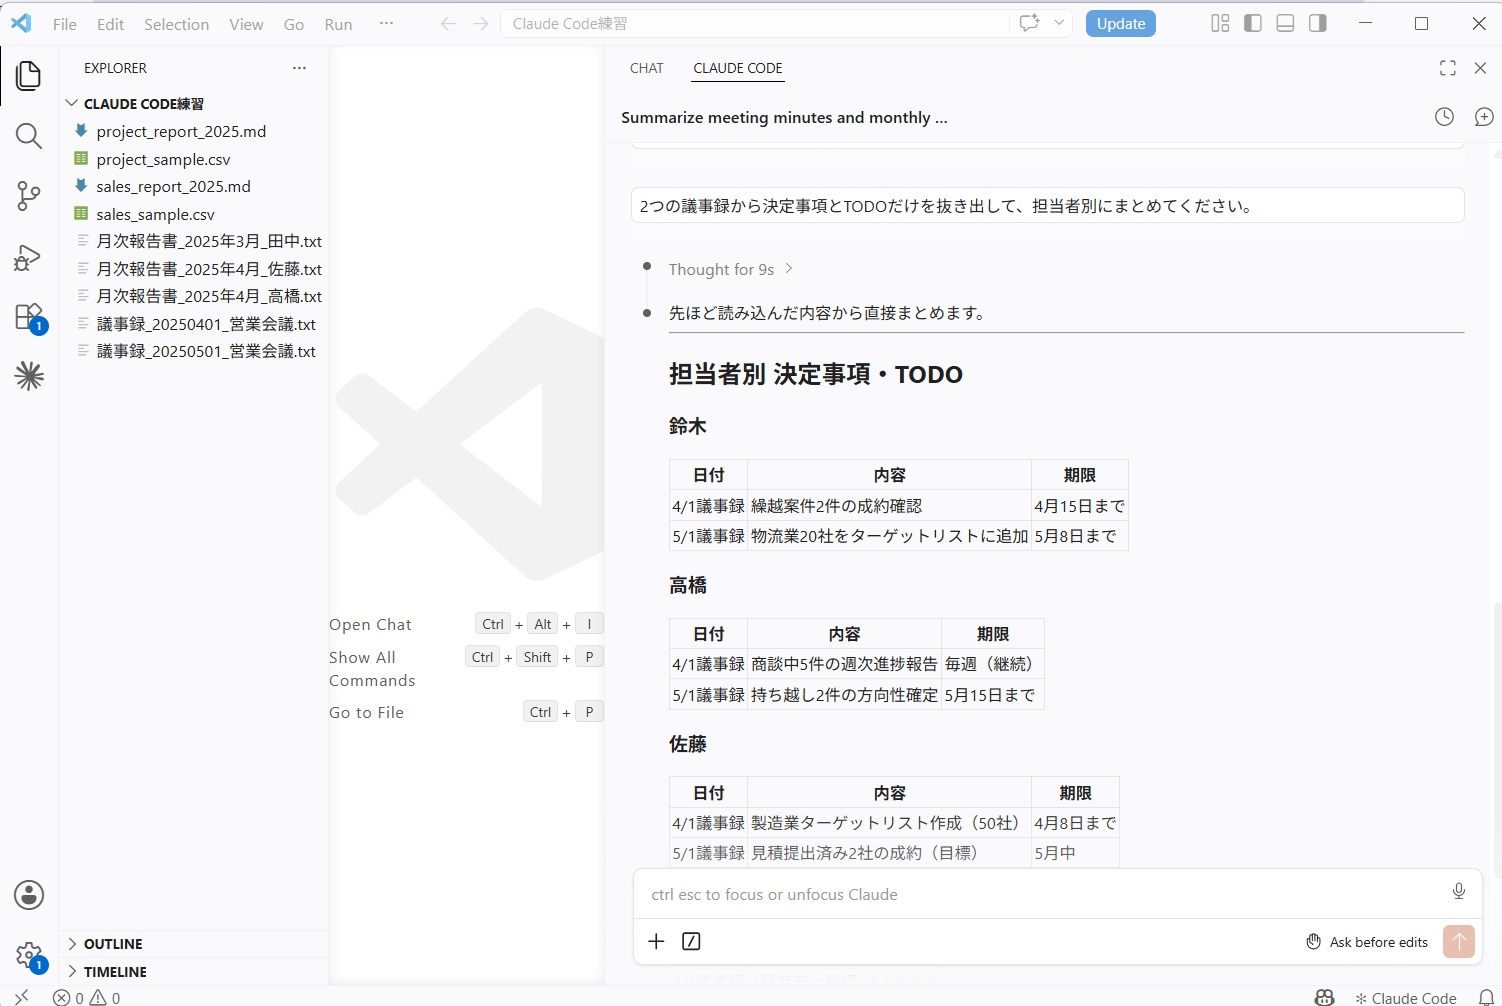Click the session title Summarize meeting minutes

(784, 117)
